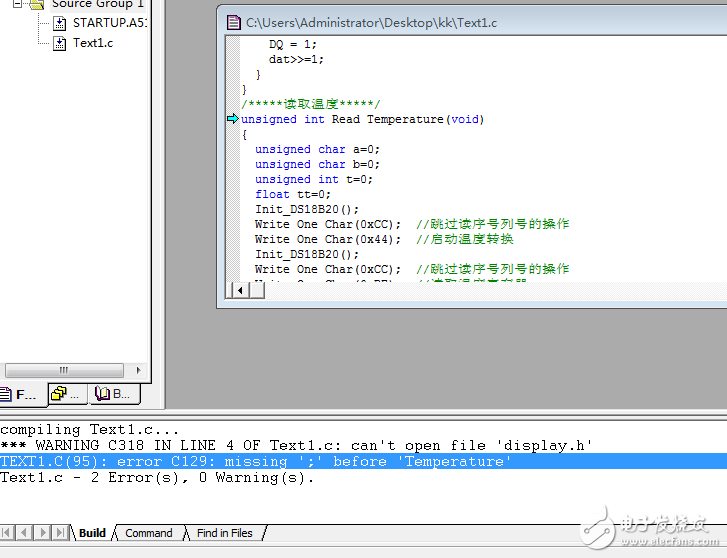
Task: Click the Text1.c file icon
Action: 59,44
